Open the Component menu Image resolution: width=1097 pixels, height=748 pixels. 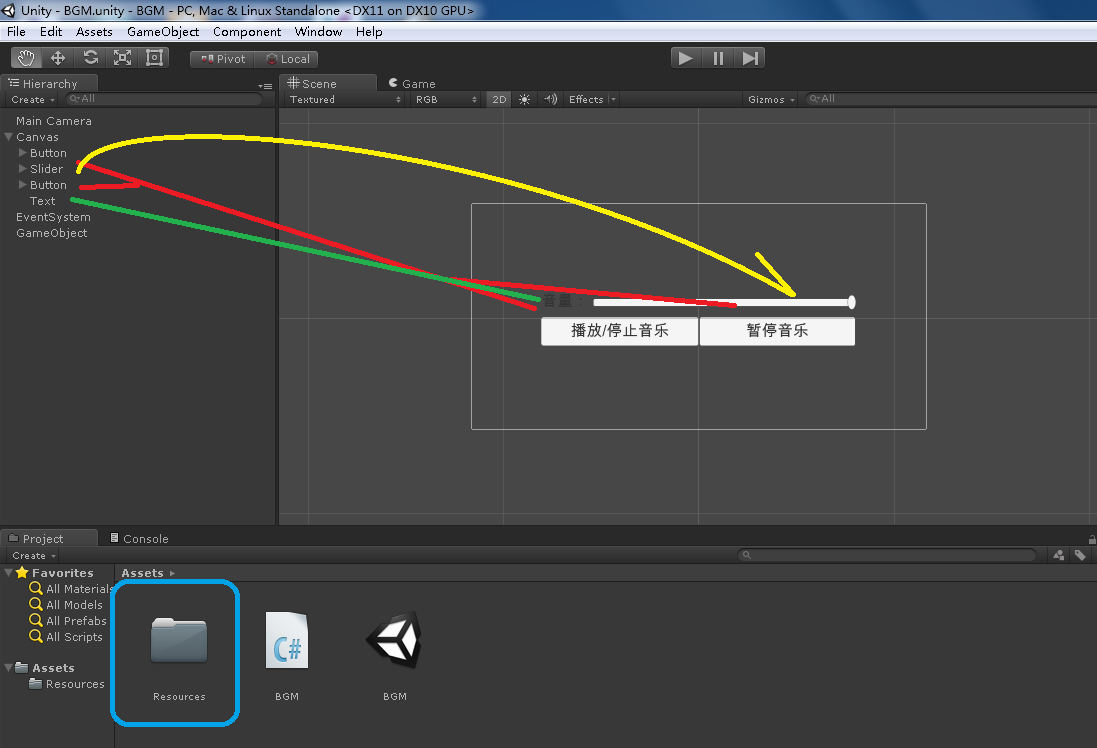click(247, 31)
